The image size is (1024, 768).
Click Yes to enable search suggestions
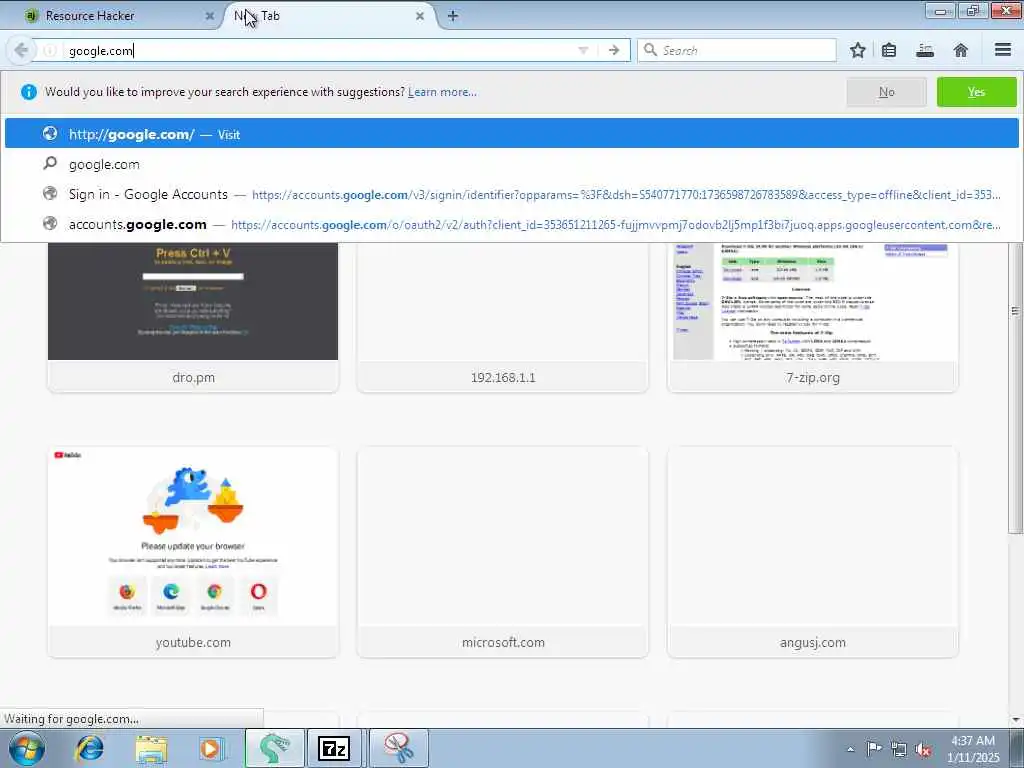coord(976,92)
